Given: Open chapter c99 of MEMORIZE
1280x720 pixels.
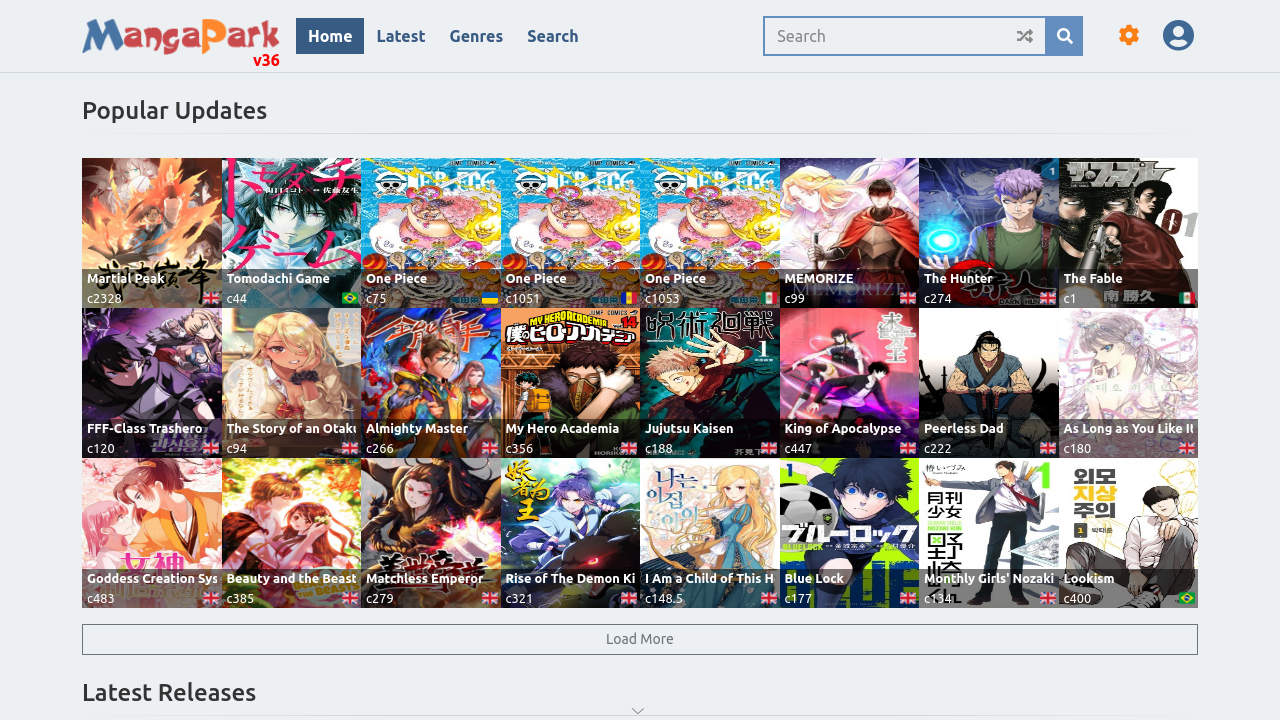Looking at the screenshot, I should pos(795,298).
